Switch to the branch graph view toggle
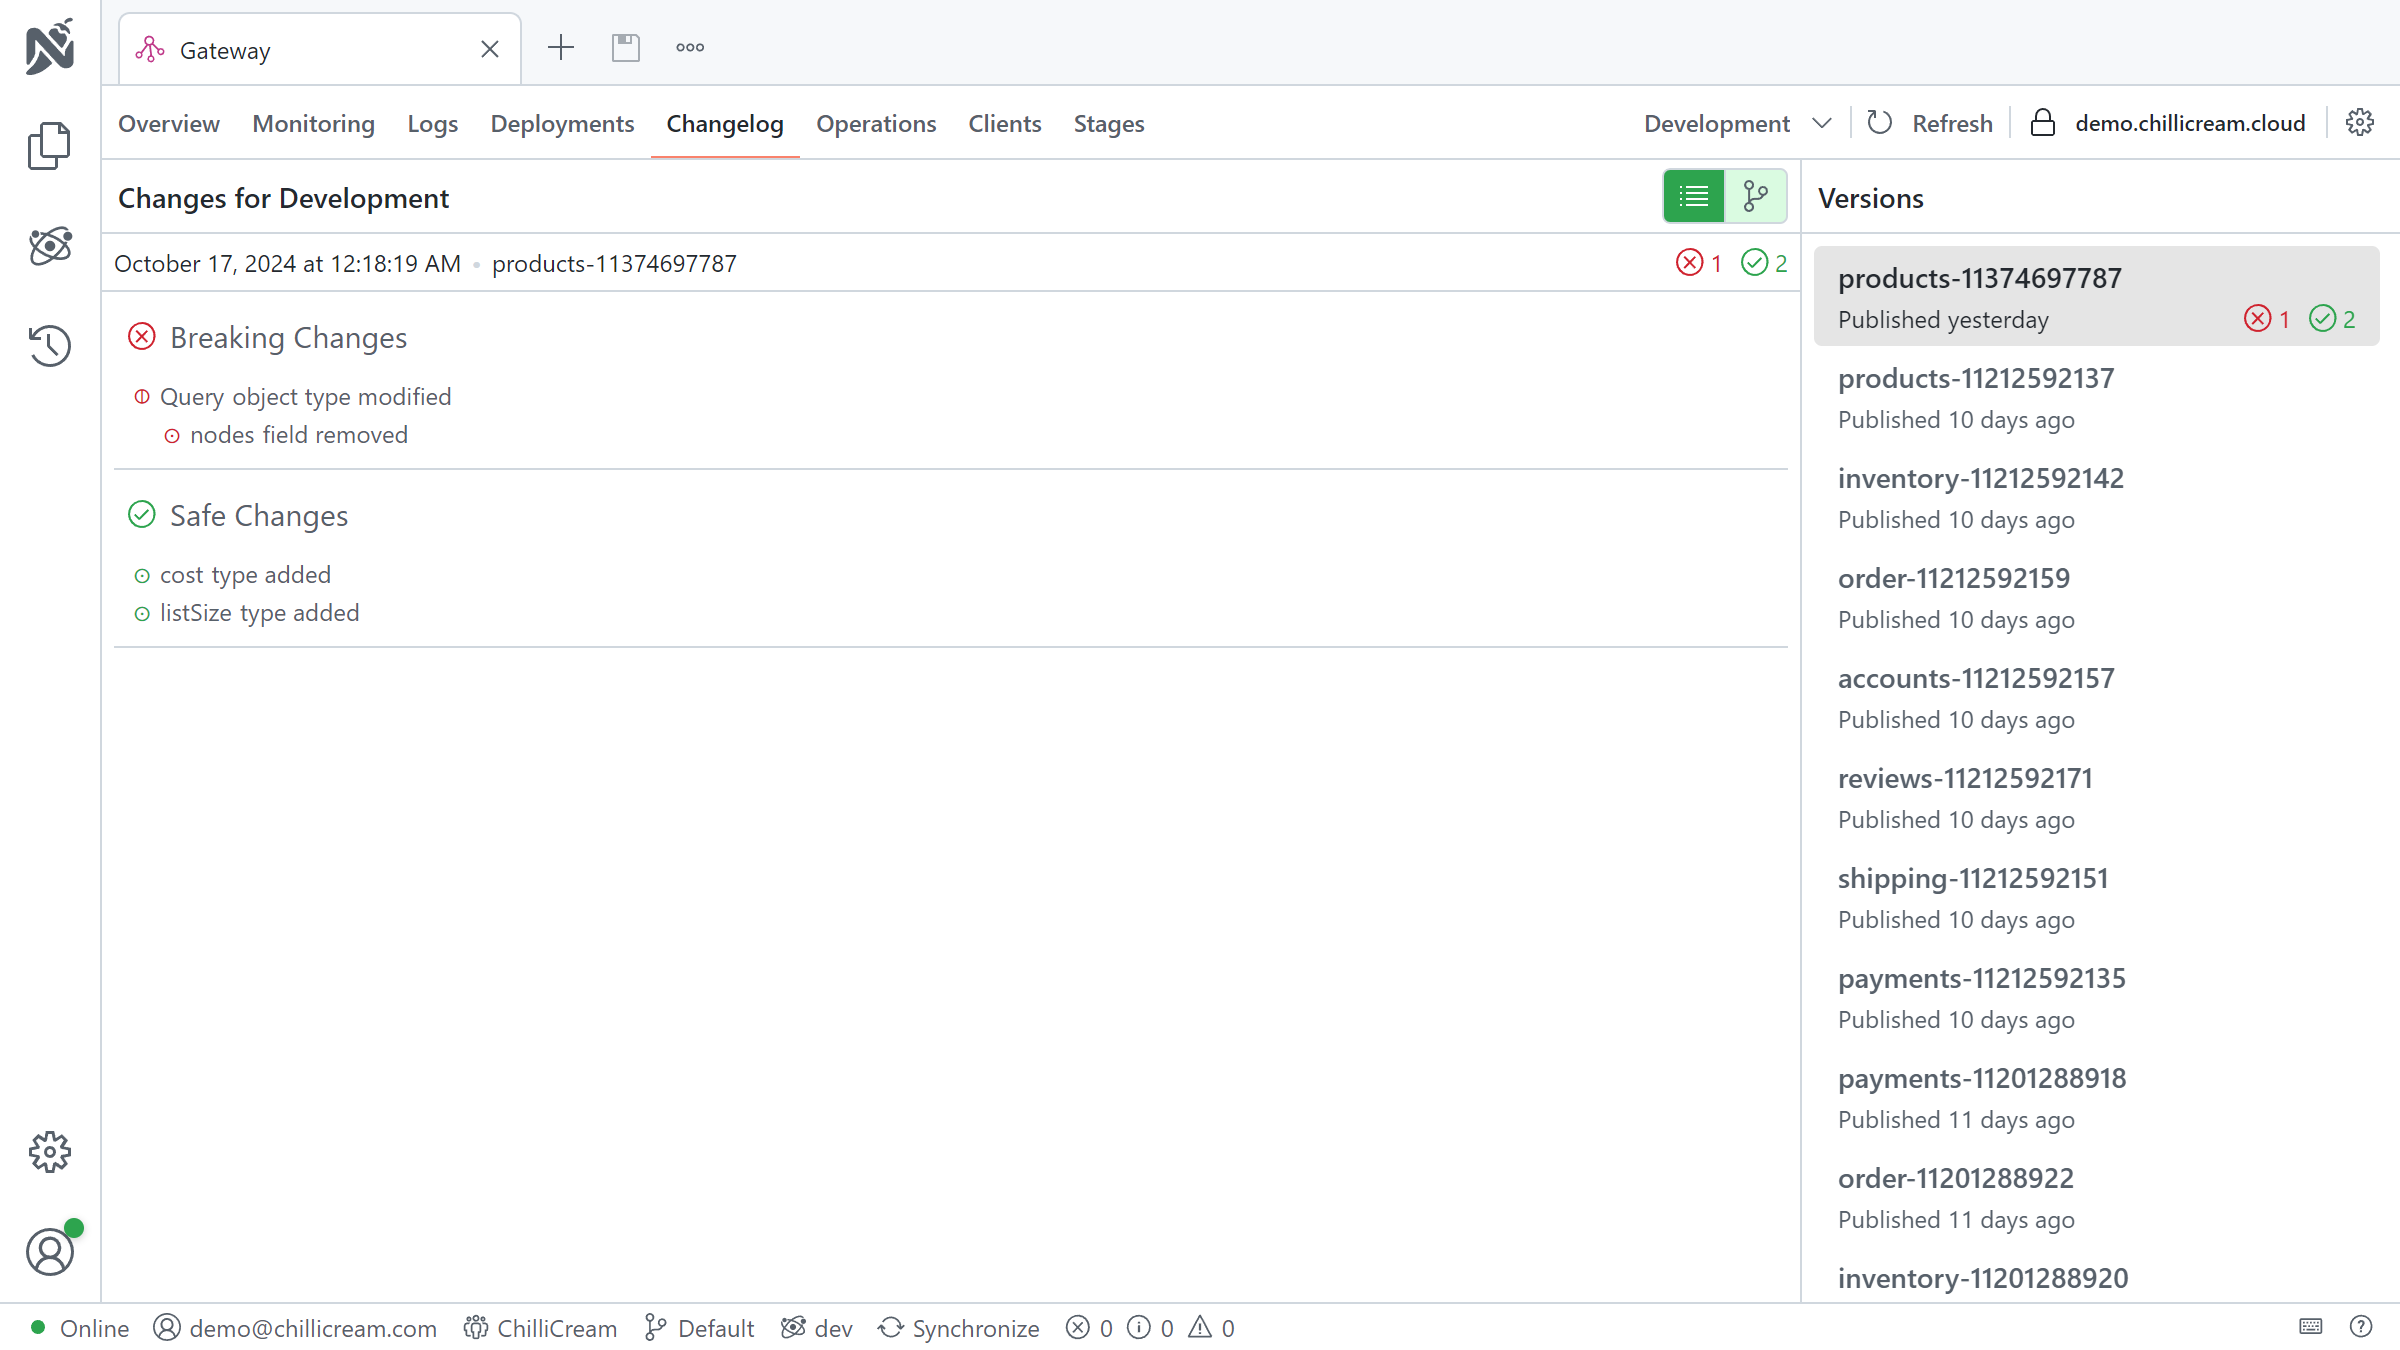 [x=1755, y=196]
